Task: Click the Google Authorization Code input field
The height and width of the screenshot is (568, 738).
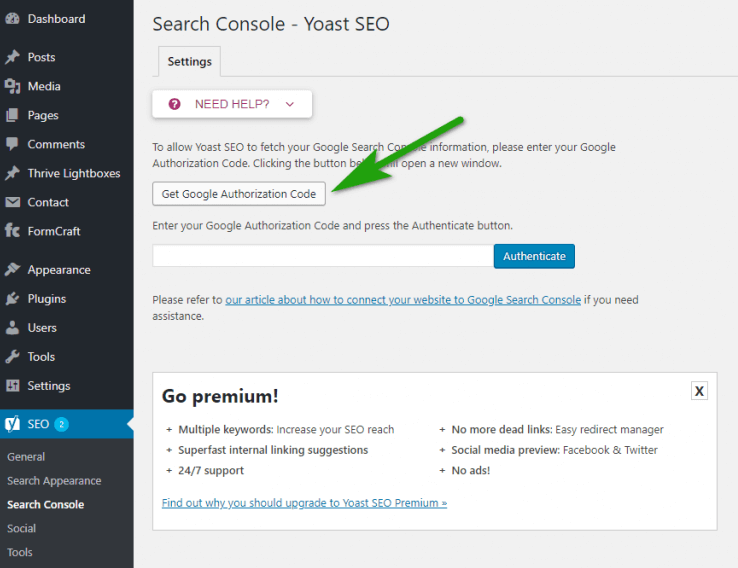Action: (x=323, y=256)
